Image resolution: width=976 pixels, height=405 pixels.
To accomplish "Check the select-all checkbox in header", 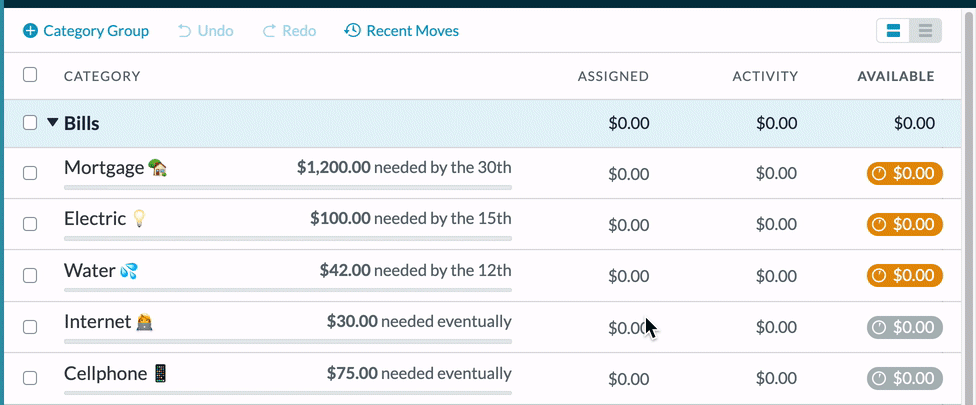I will [30, 75].
